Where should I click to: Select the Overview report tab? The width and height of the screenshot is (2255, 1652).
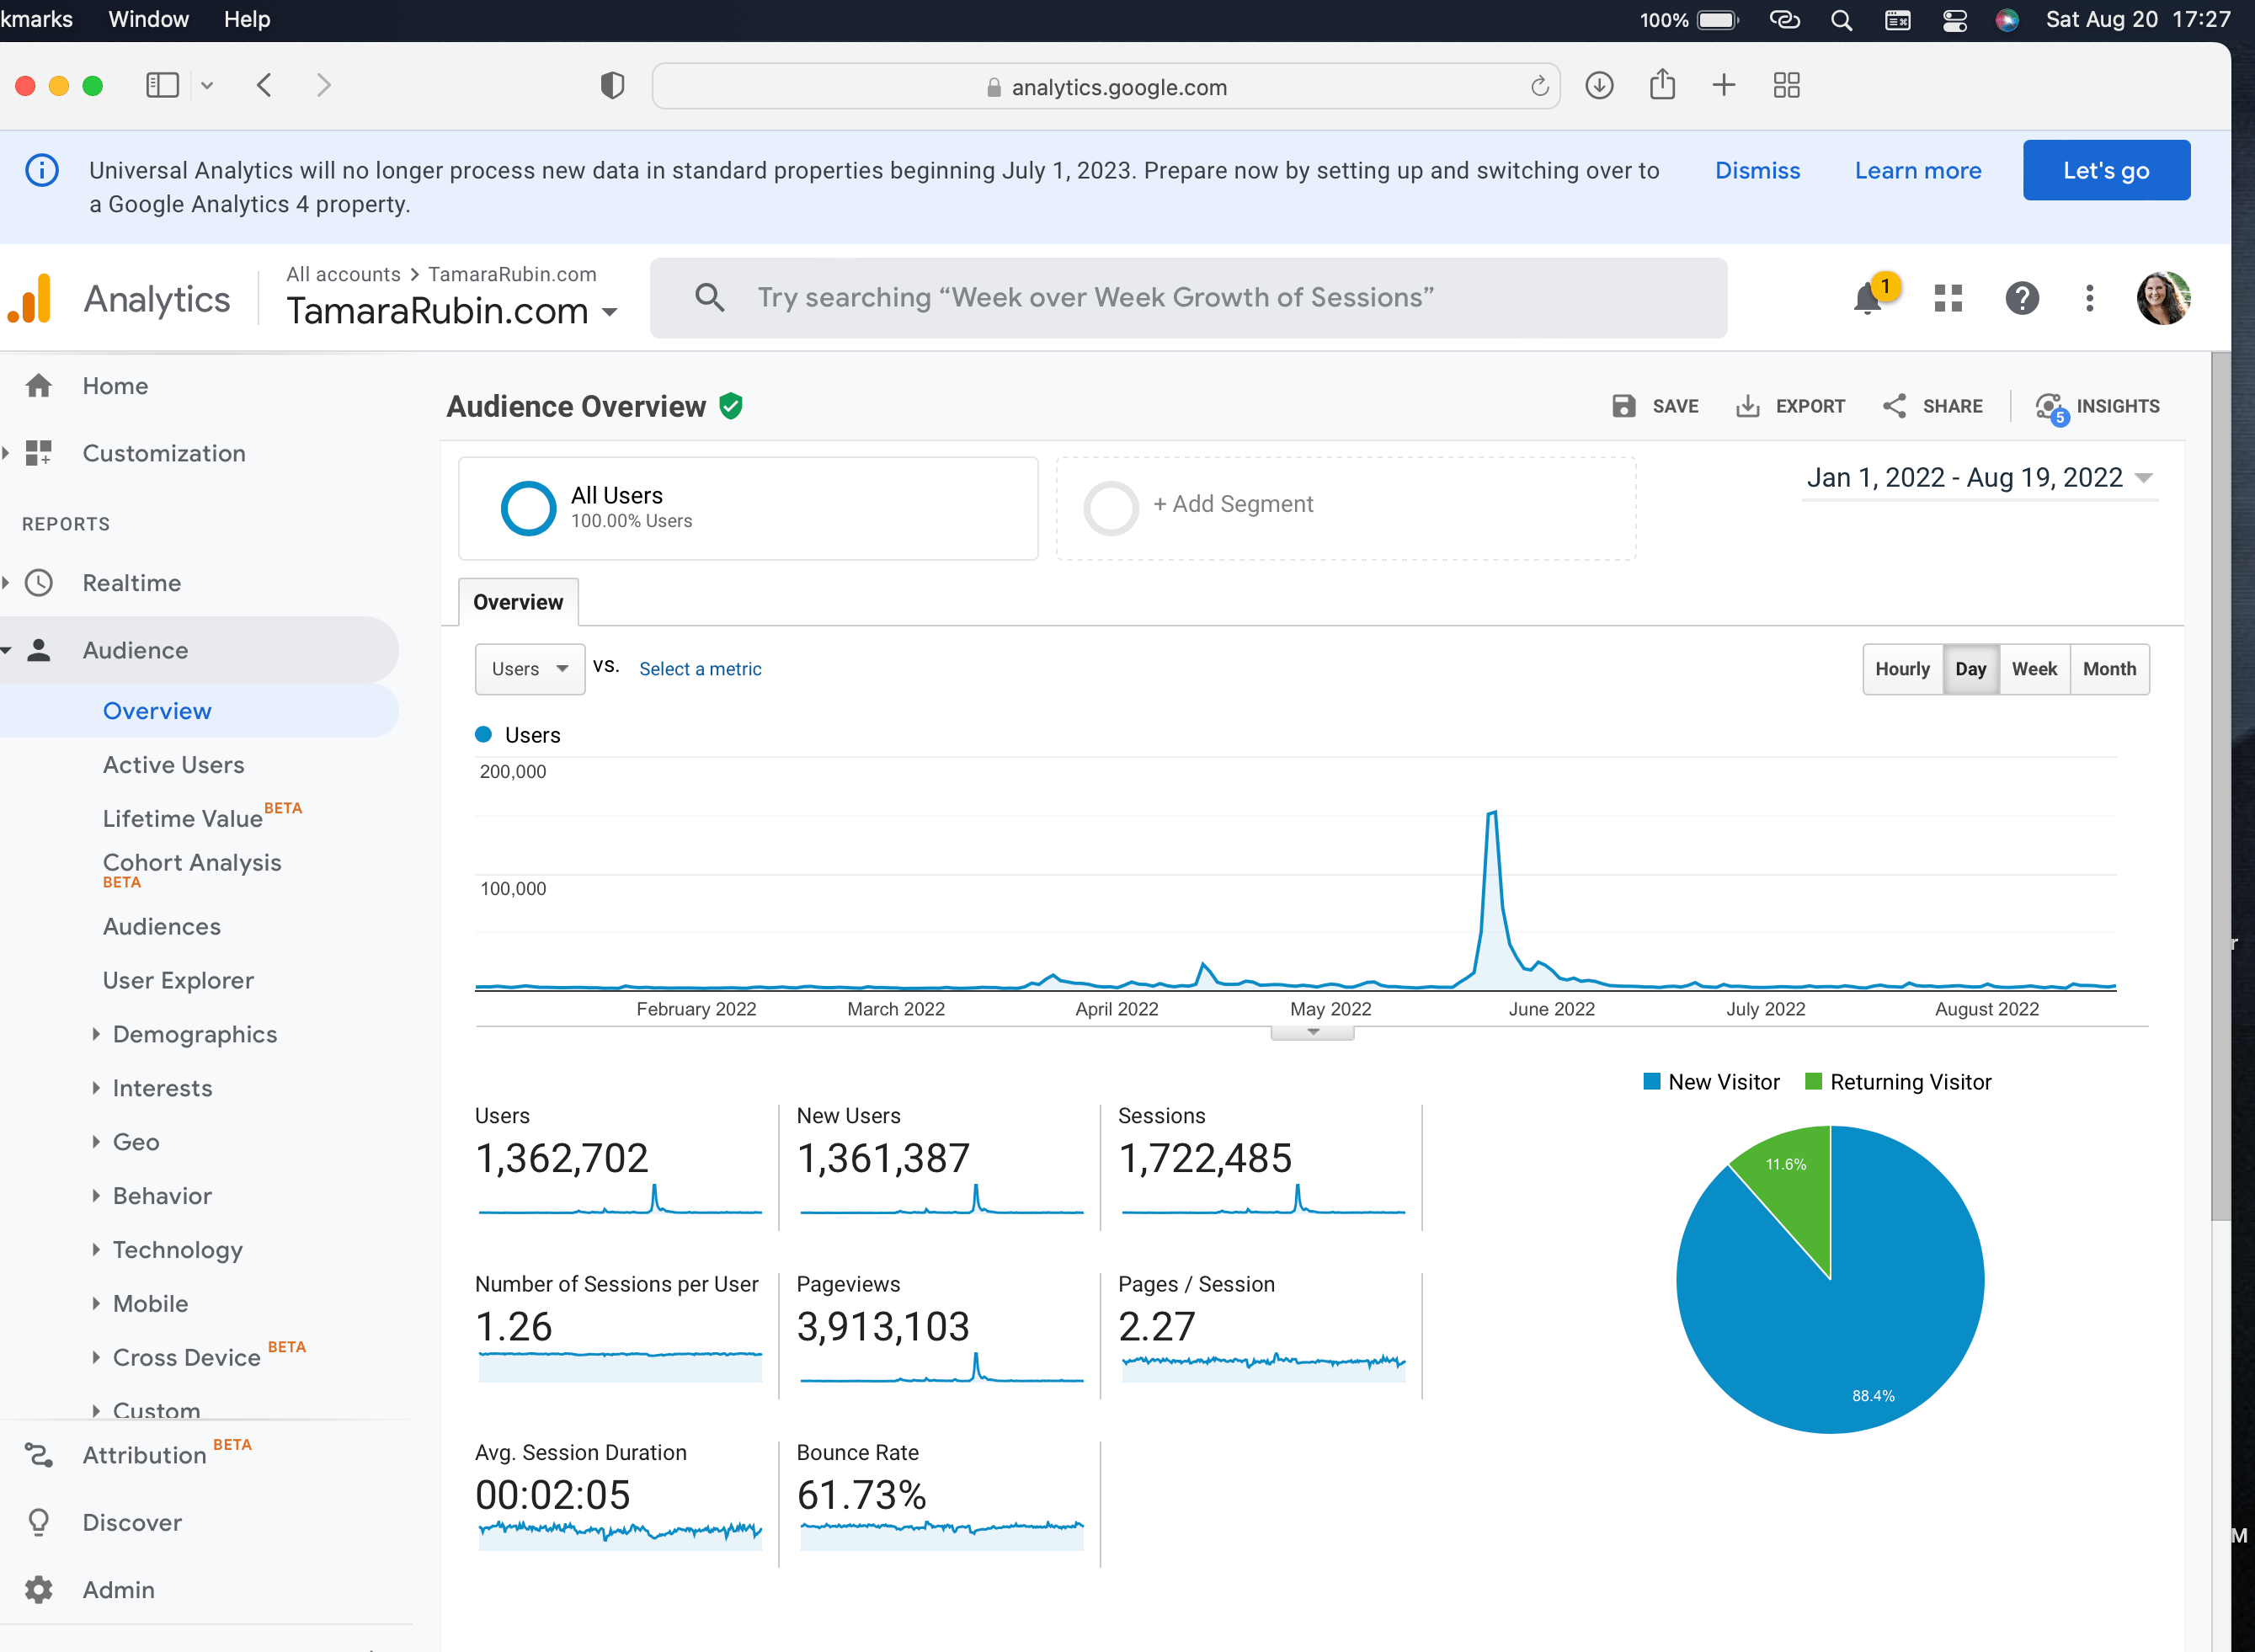(517, 602)
